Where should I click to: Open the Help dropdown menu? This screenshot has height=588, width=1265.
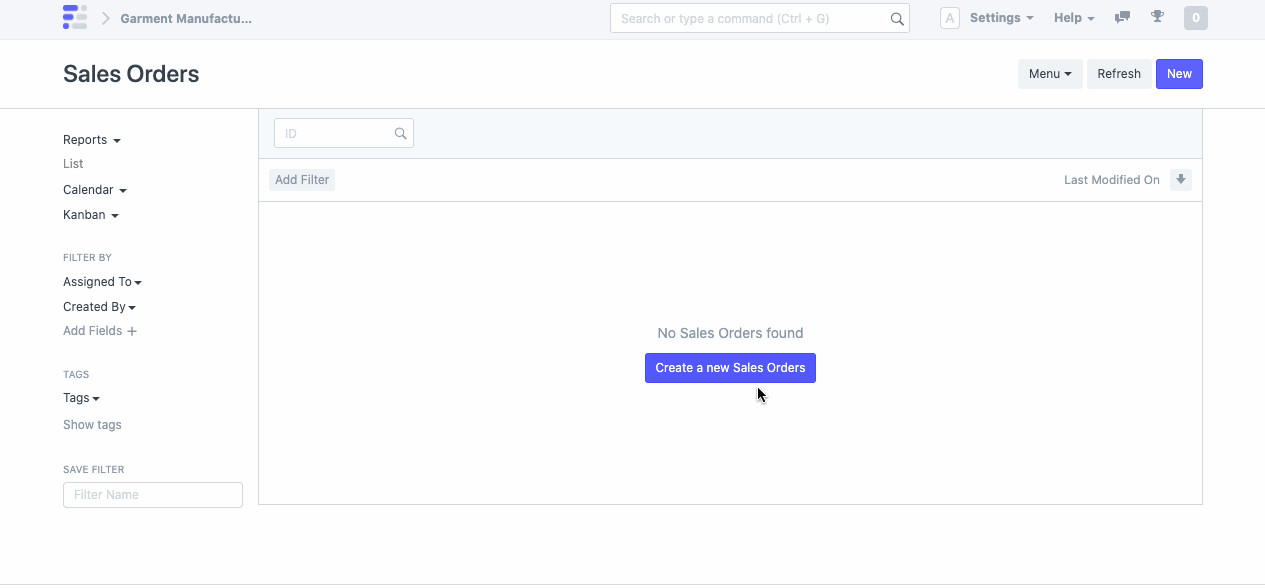1074,18
